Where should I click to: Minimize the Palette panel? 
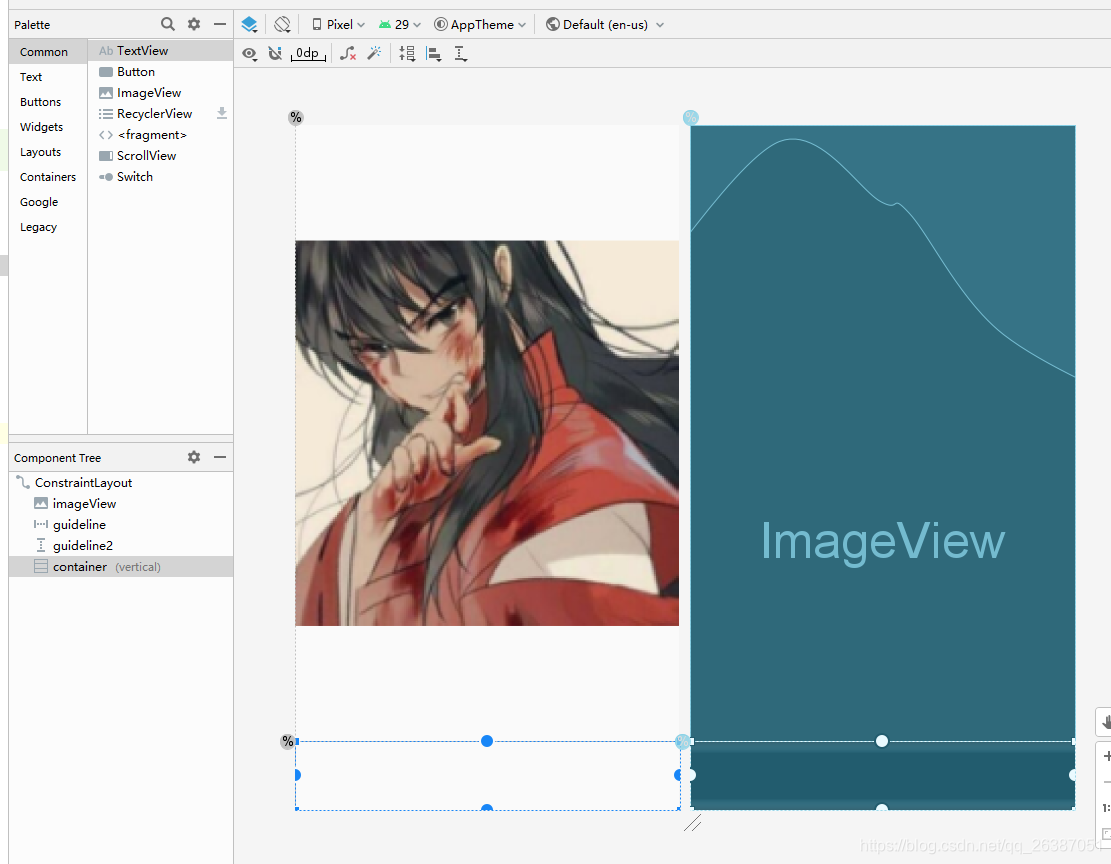220,24
